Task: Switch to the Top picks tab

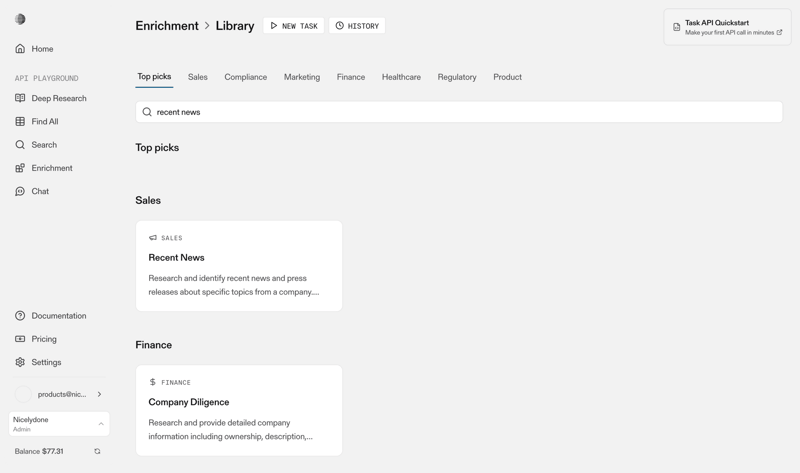Action: (x=154, y=77)
